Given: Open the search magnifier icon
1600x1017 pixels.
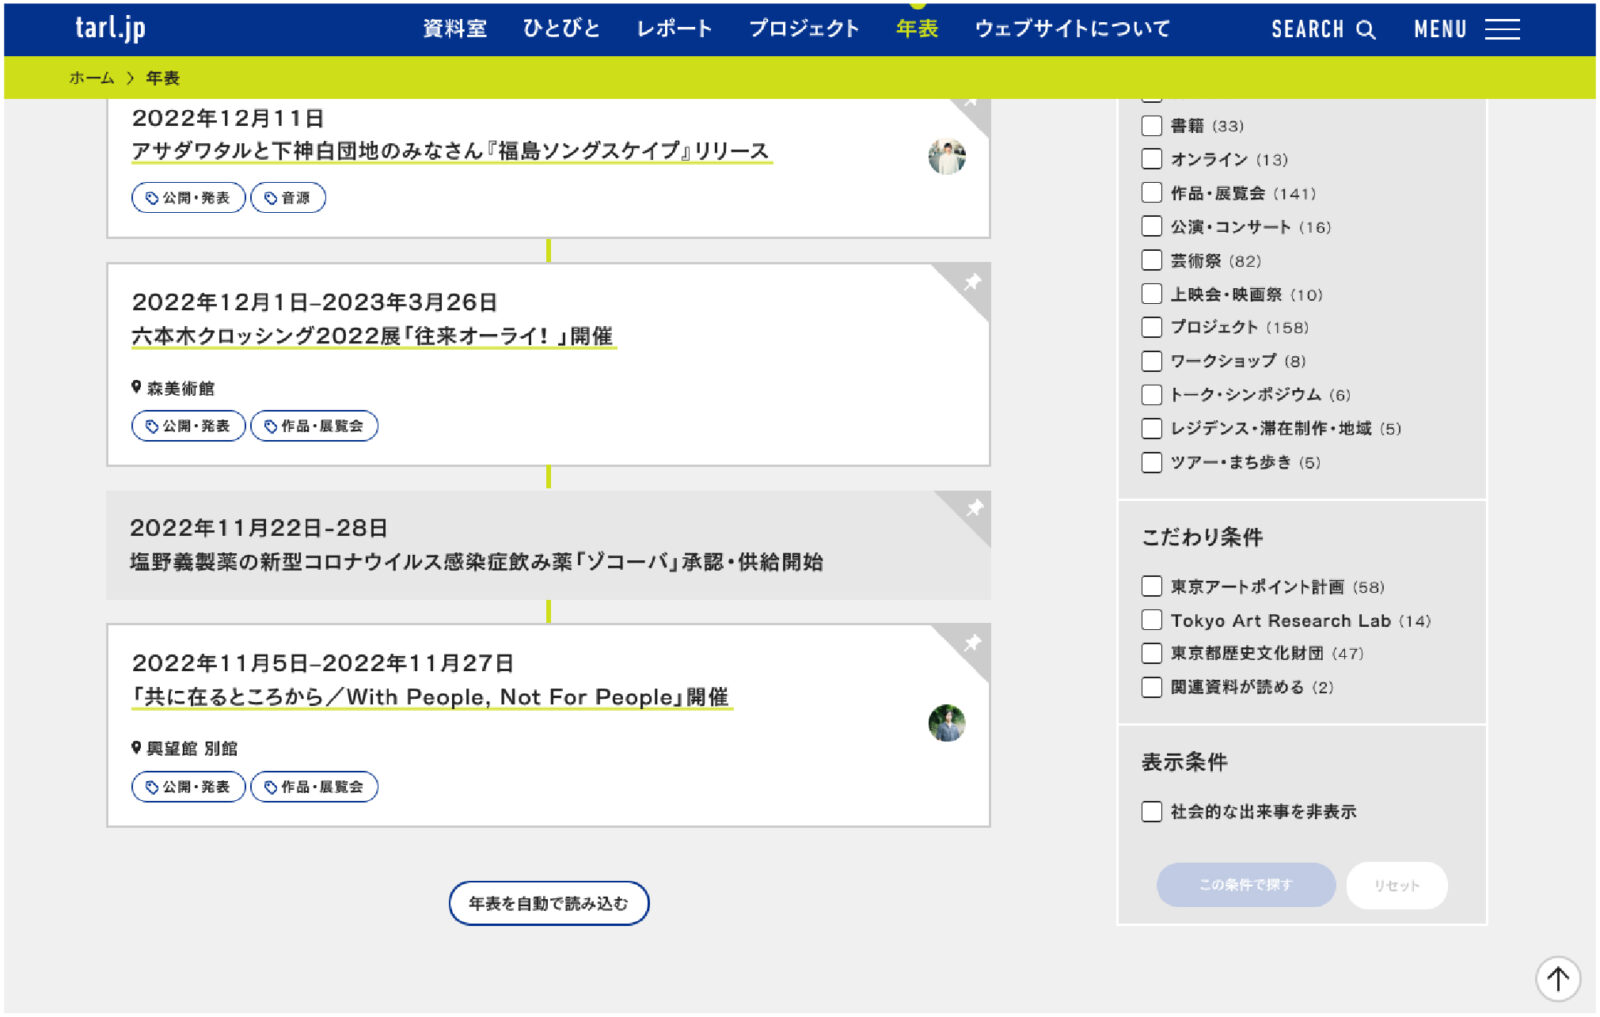Looking at the screenshot, I should click(x=1366, y=30).
